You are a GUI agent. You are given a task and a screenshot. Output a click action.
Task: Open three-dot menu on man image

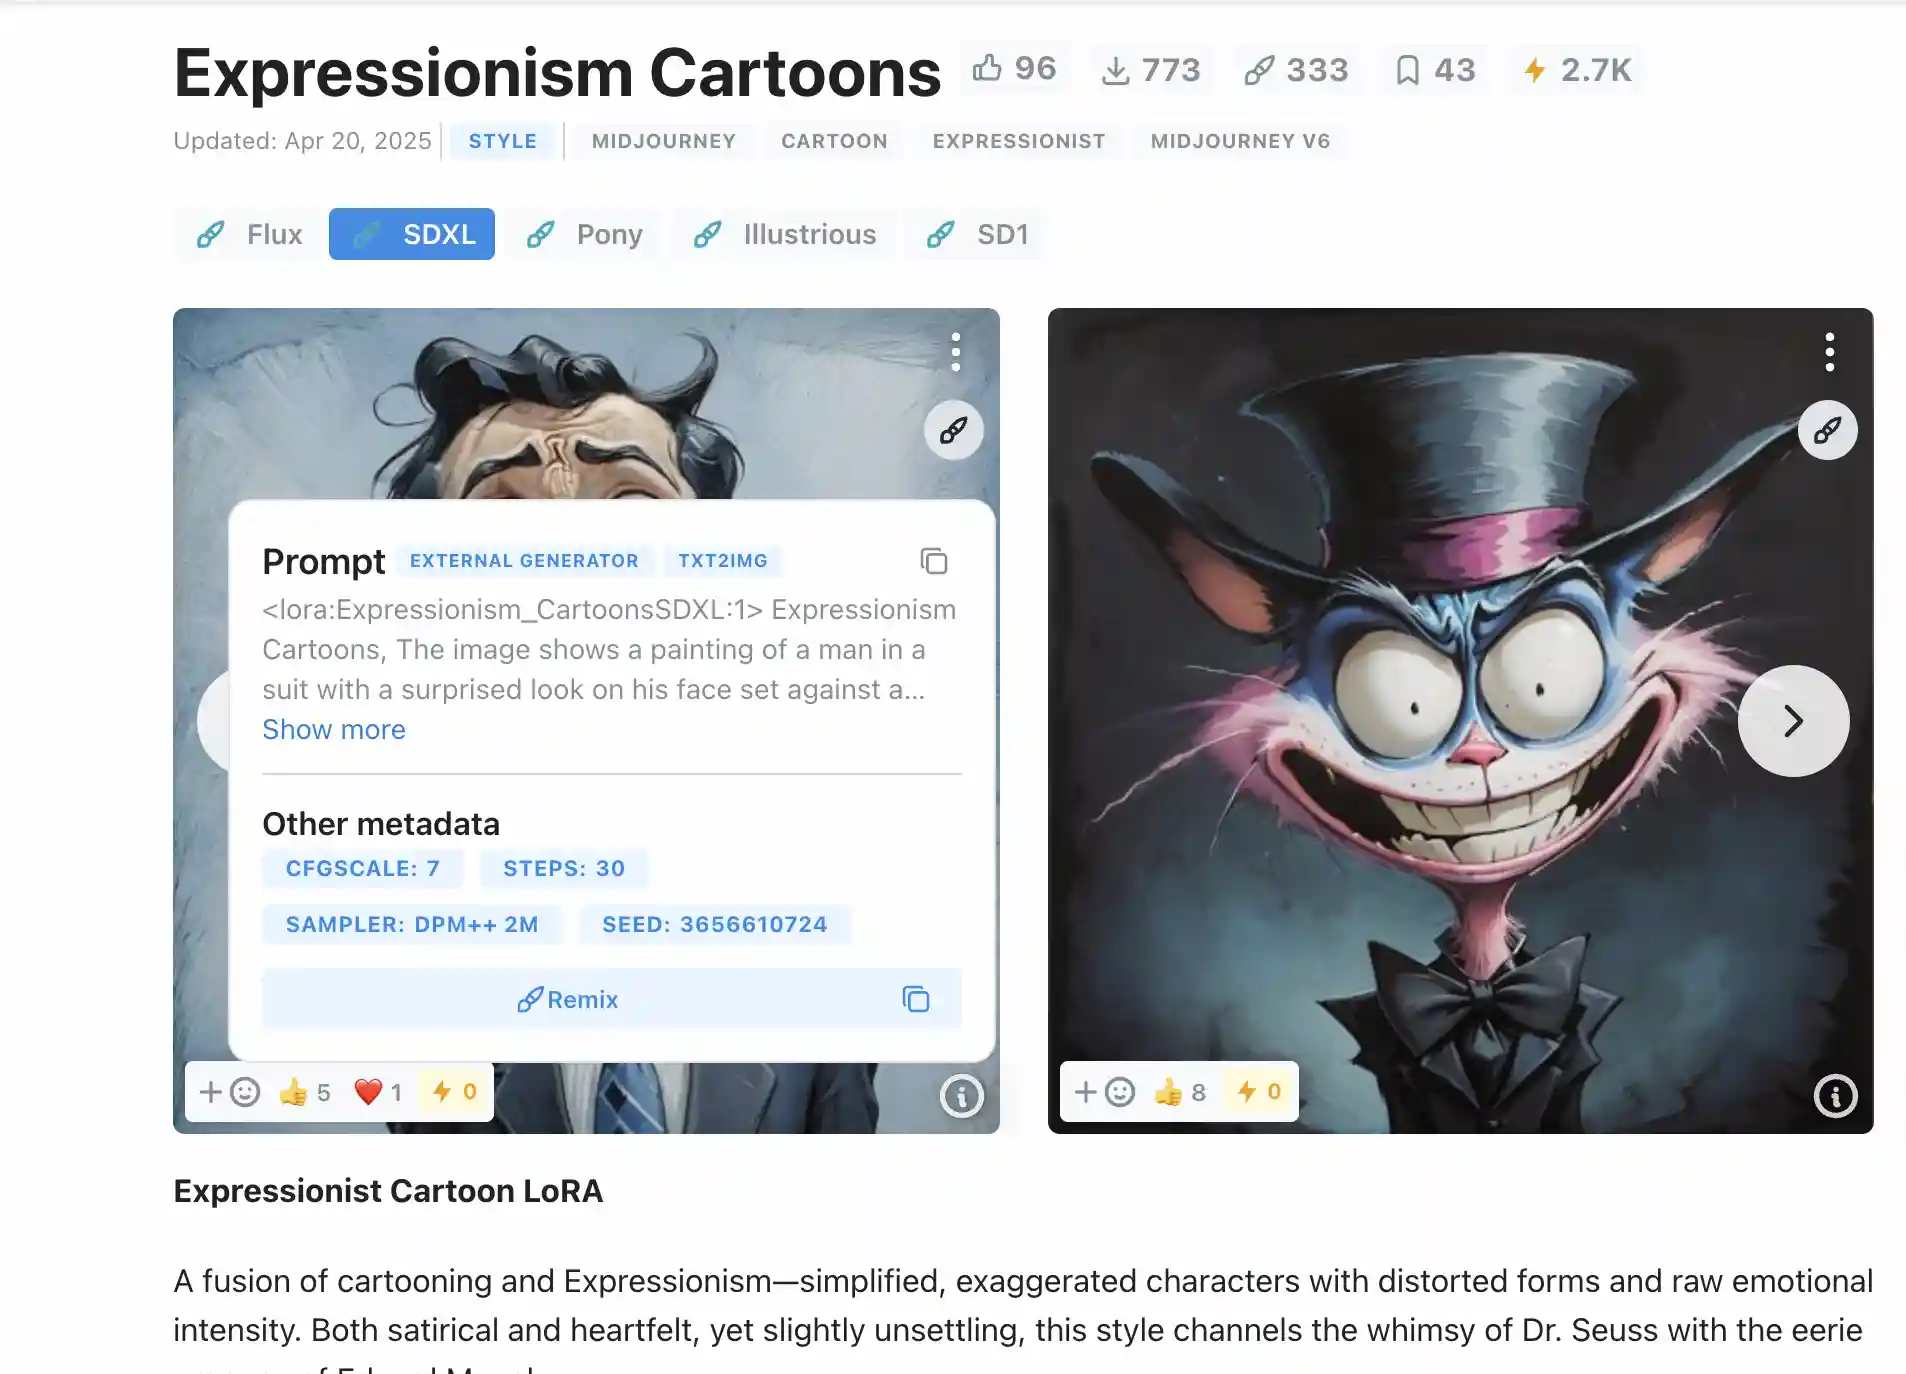[x=956, y=352]
